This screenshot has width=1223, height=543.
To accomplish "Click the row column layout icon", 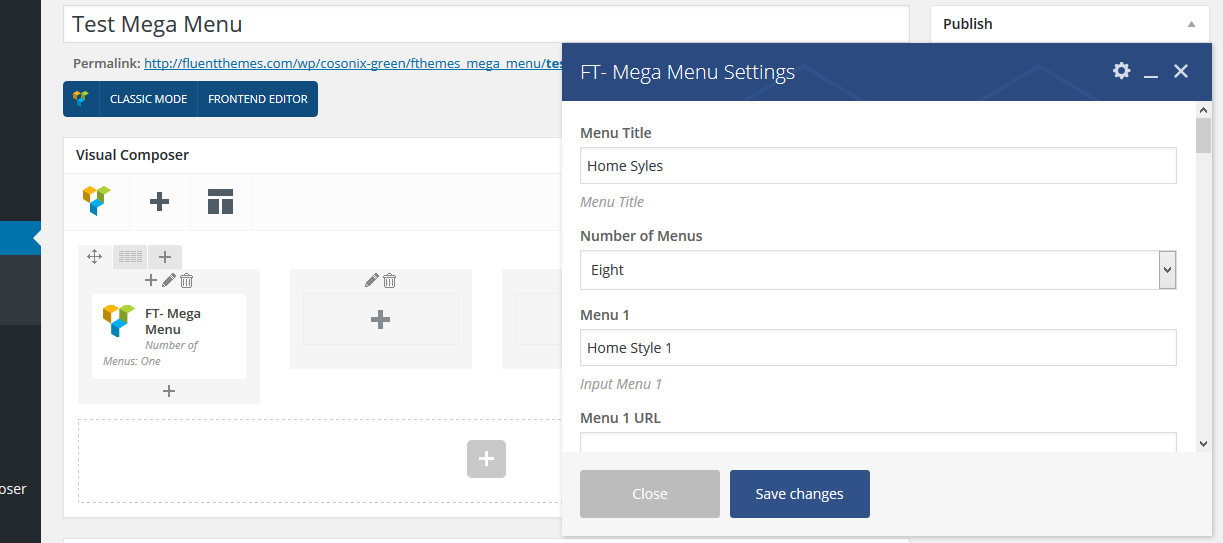I will coord(130,257).
